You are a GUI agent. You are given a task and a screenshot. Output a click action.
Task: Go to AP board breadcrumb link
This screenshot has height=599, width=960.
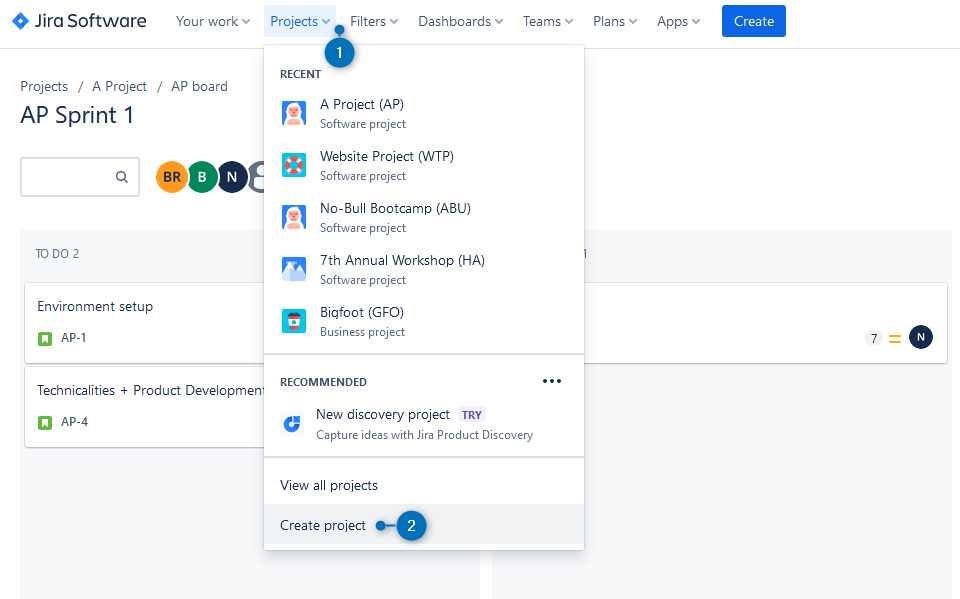point(199,86)
